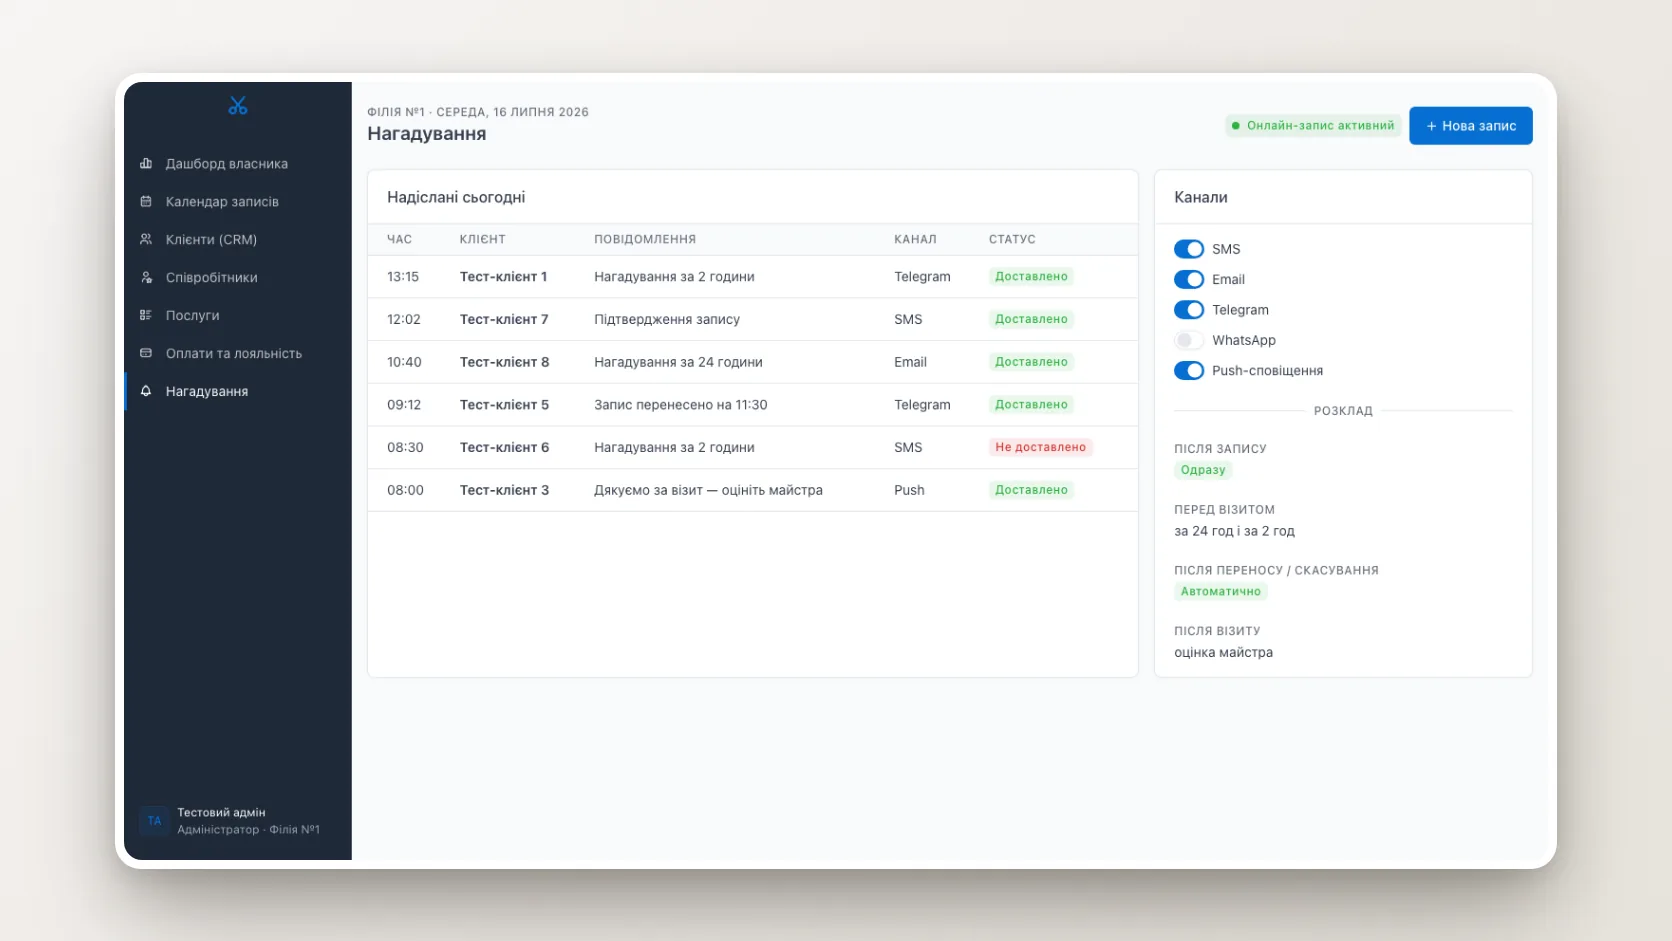This screenshot has height=941, width=1672.
Task: Click the 13:15 time cell
Action: click(403, 277)
